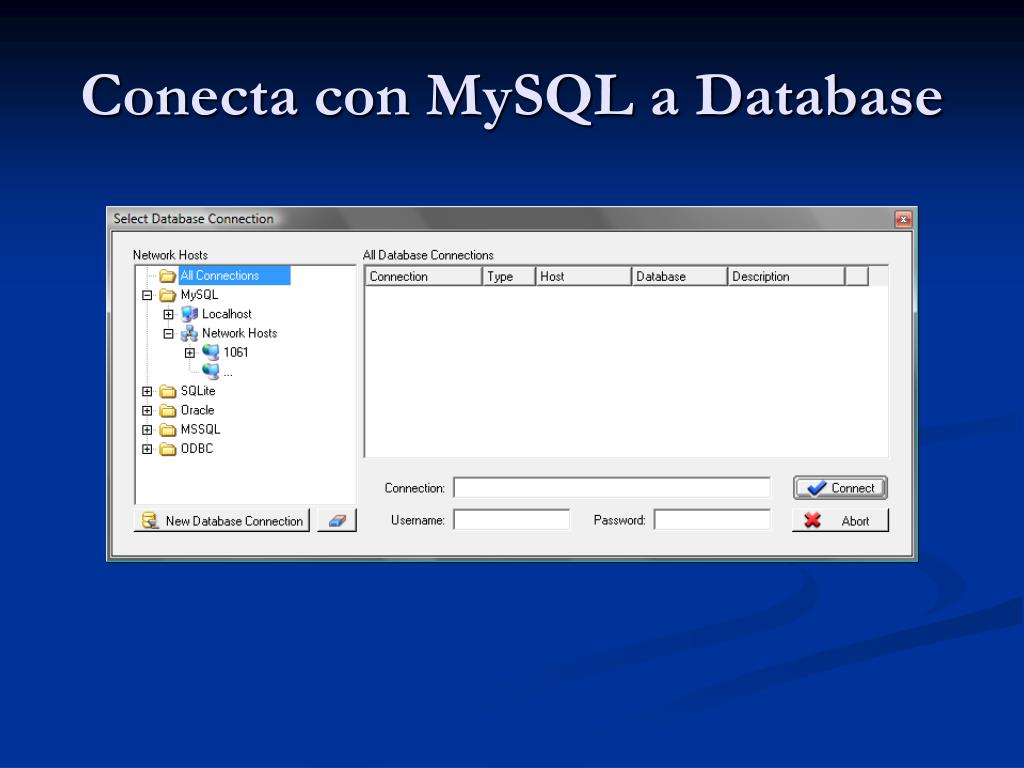Click the Oracle folder icon
This screenshot has width=1024, height=768.
pyautogui.click(x=168, y=411)
